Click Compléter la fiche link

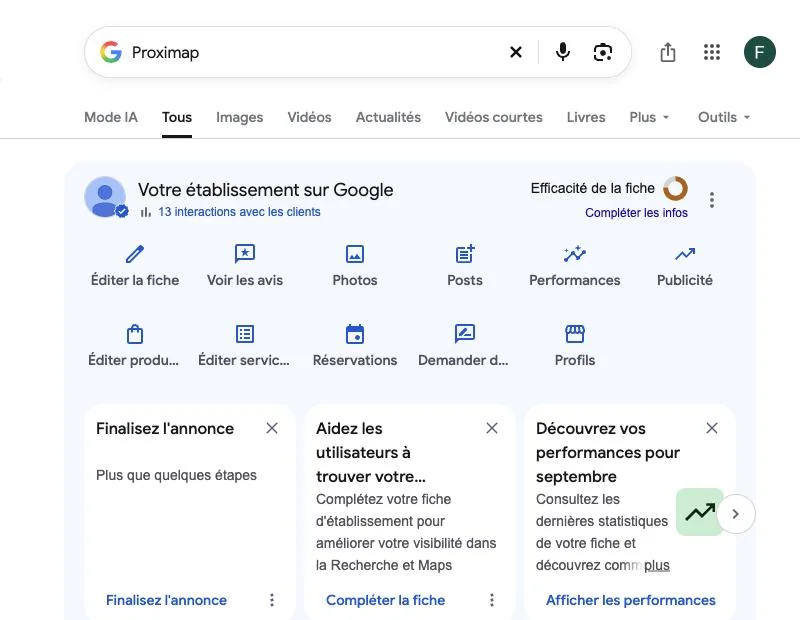coord(385,600)
